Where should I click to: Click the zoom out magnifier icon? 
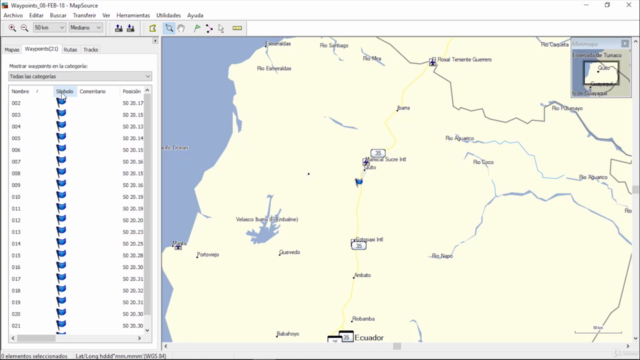click(24, 28)
